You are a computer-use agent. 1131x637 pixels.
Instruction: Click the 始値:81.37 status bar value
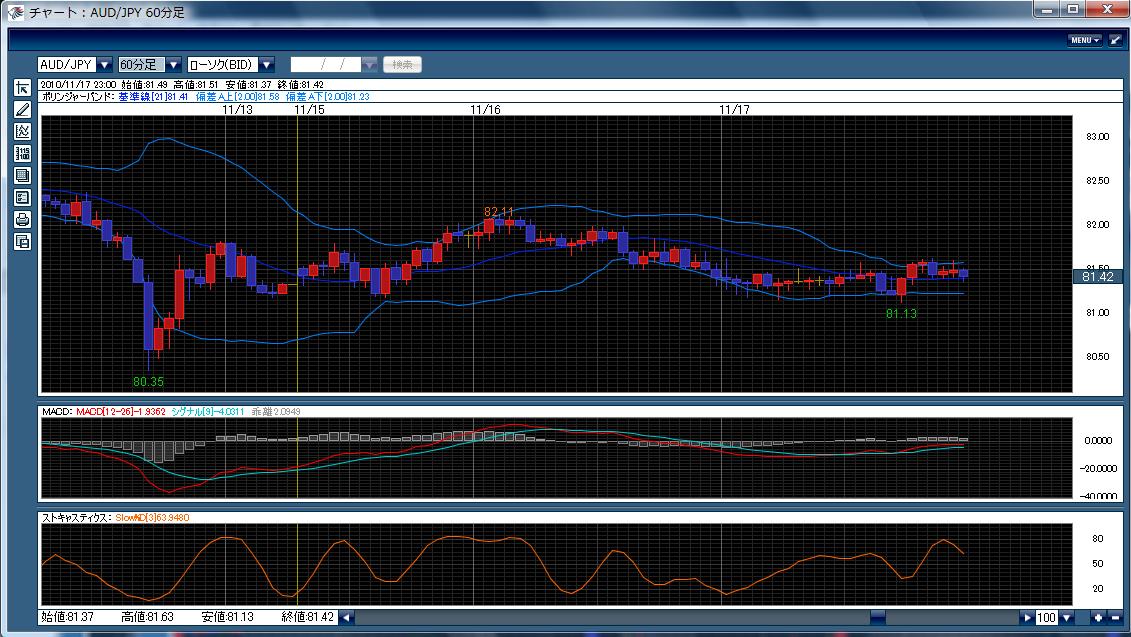[x=68, y=618]
